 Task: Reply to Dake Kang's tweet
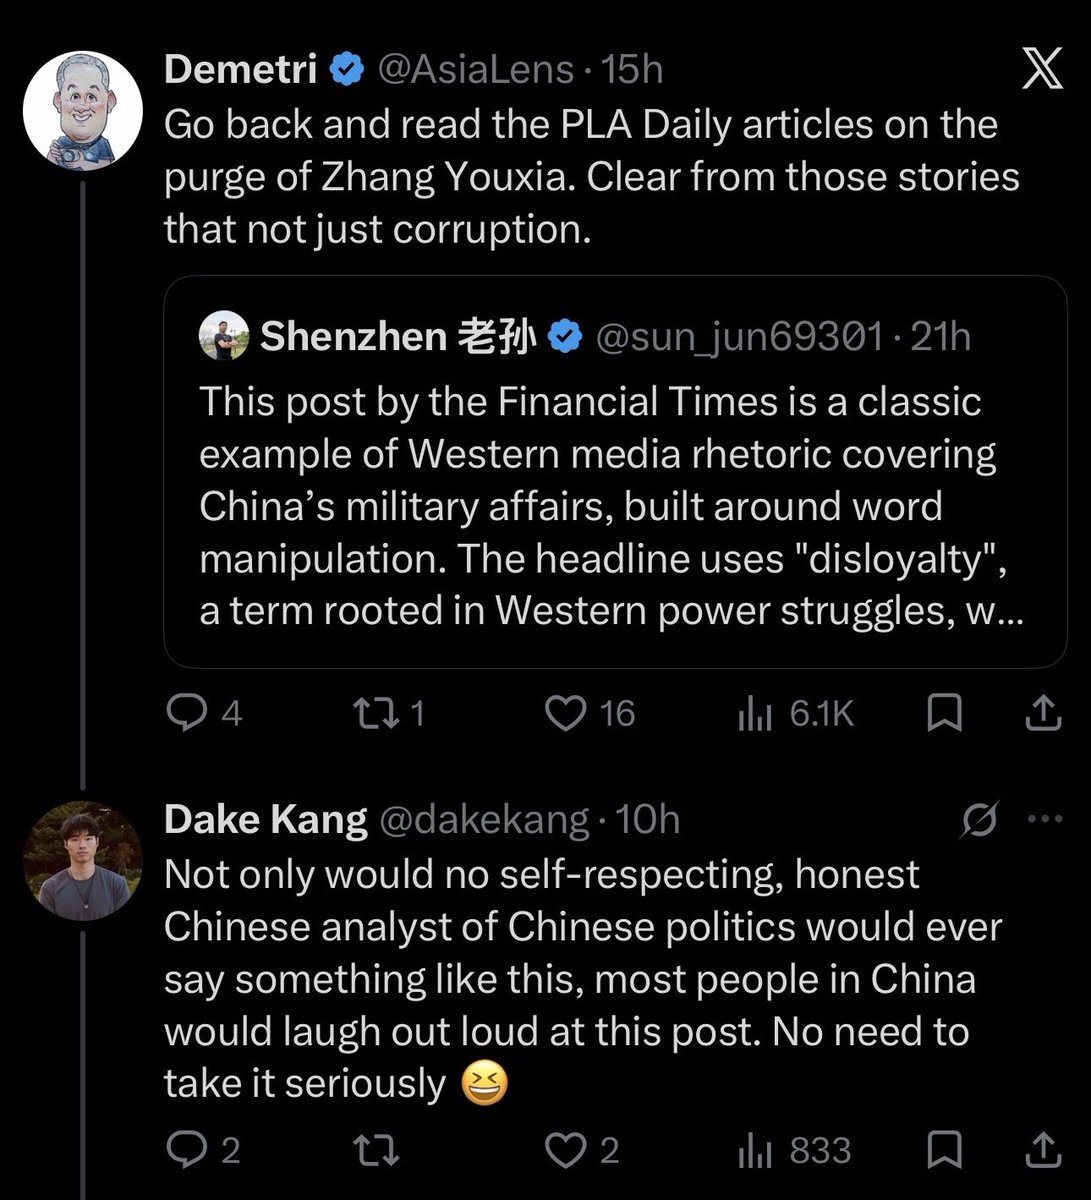203,1150
